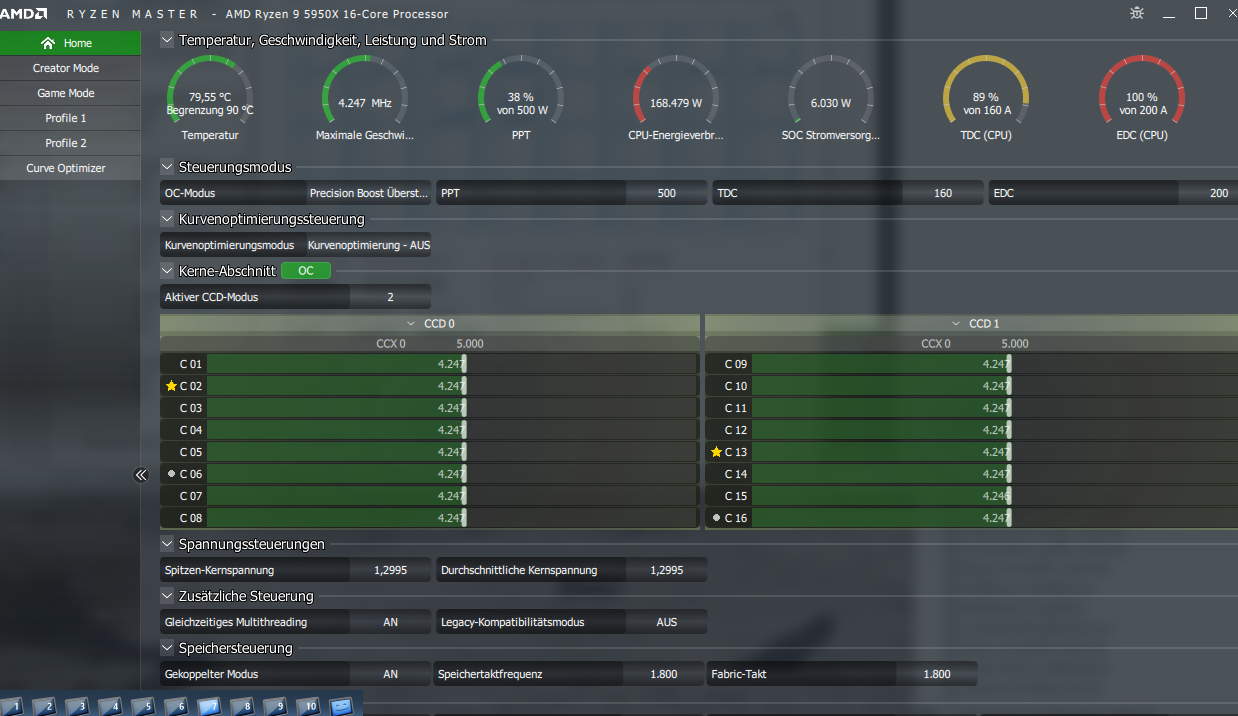Click the Fabric-Takt value 1.800
Image resolution: width=1238 pixels, height=716 pixels.
(x=937, y=674)
